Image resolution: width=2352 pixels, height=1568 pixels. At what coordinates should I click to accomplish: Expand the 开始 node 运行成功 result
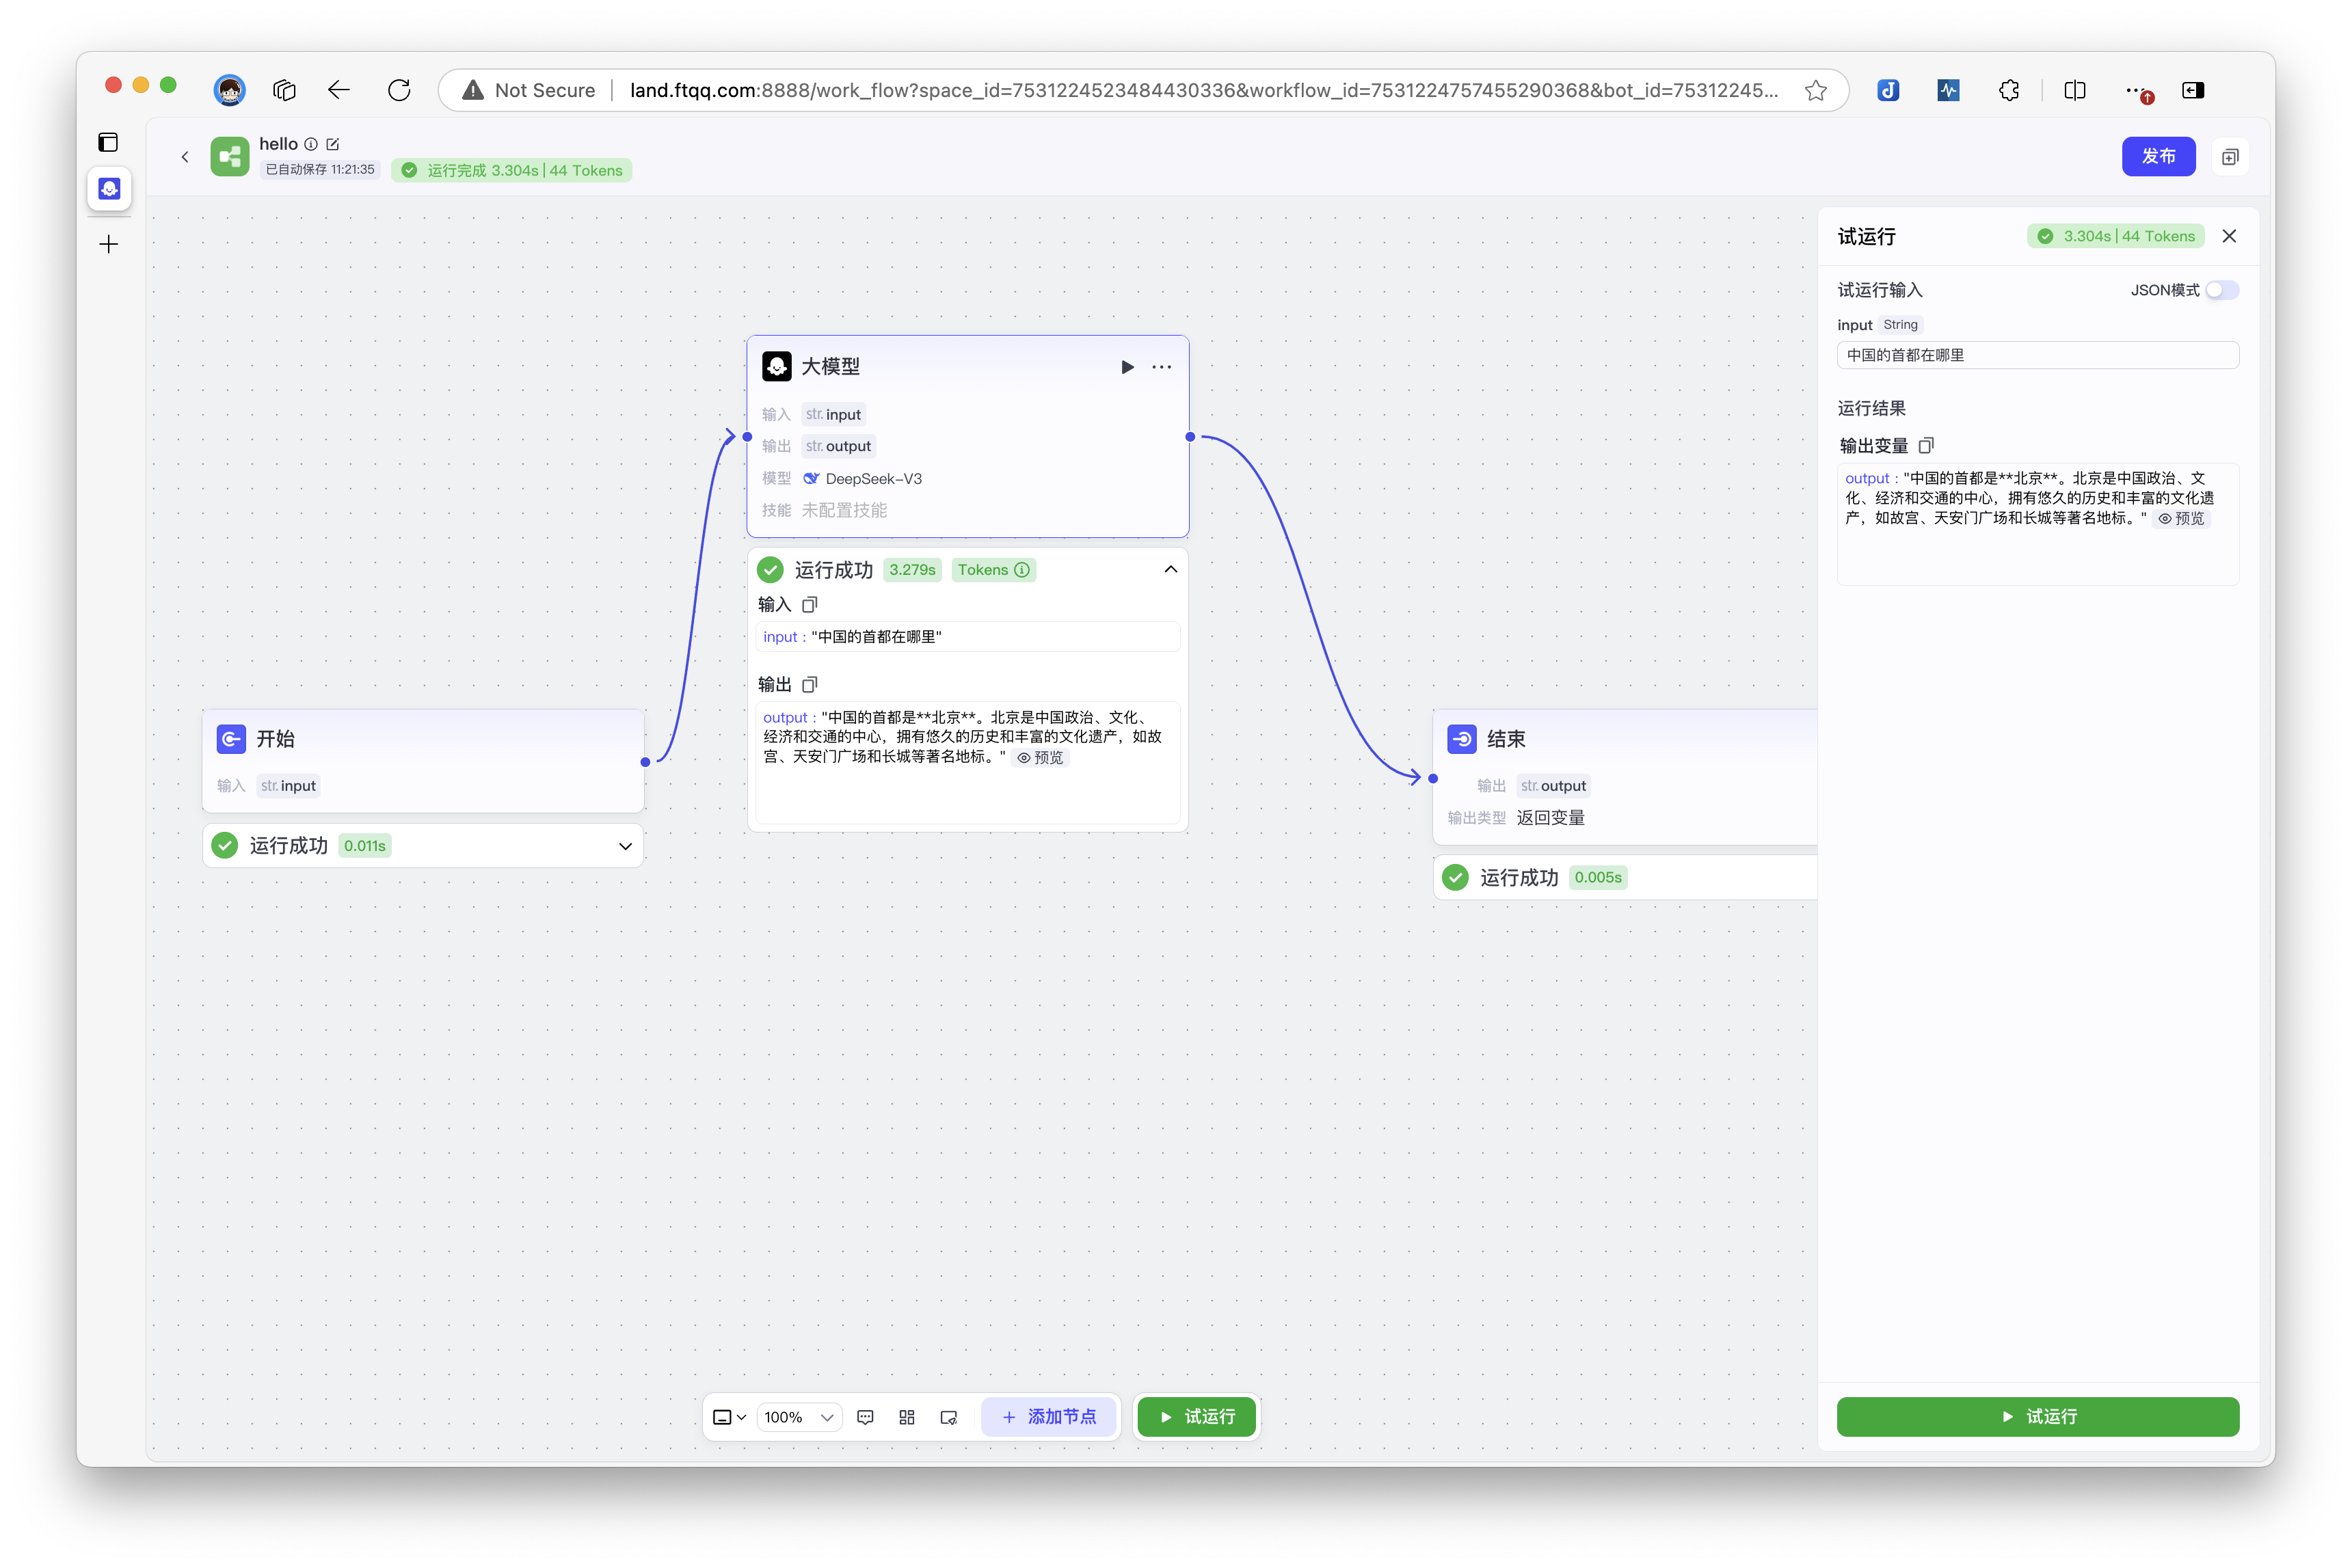pos(625,846)
